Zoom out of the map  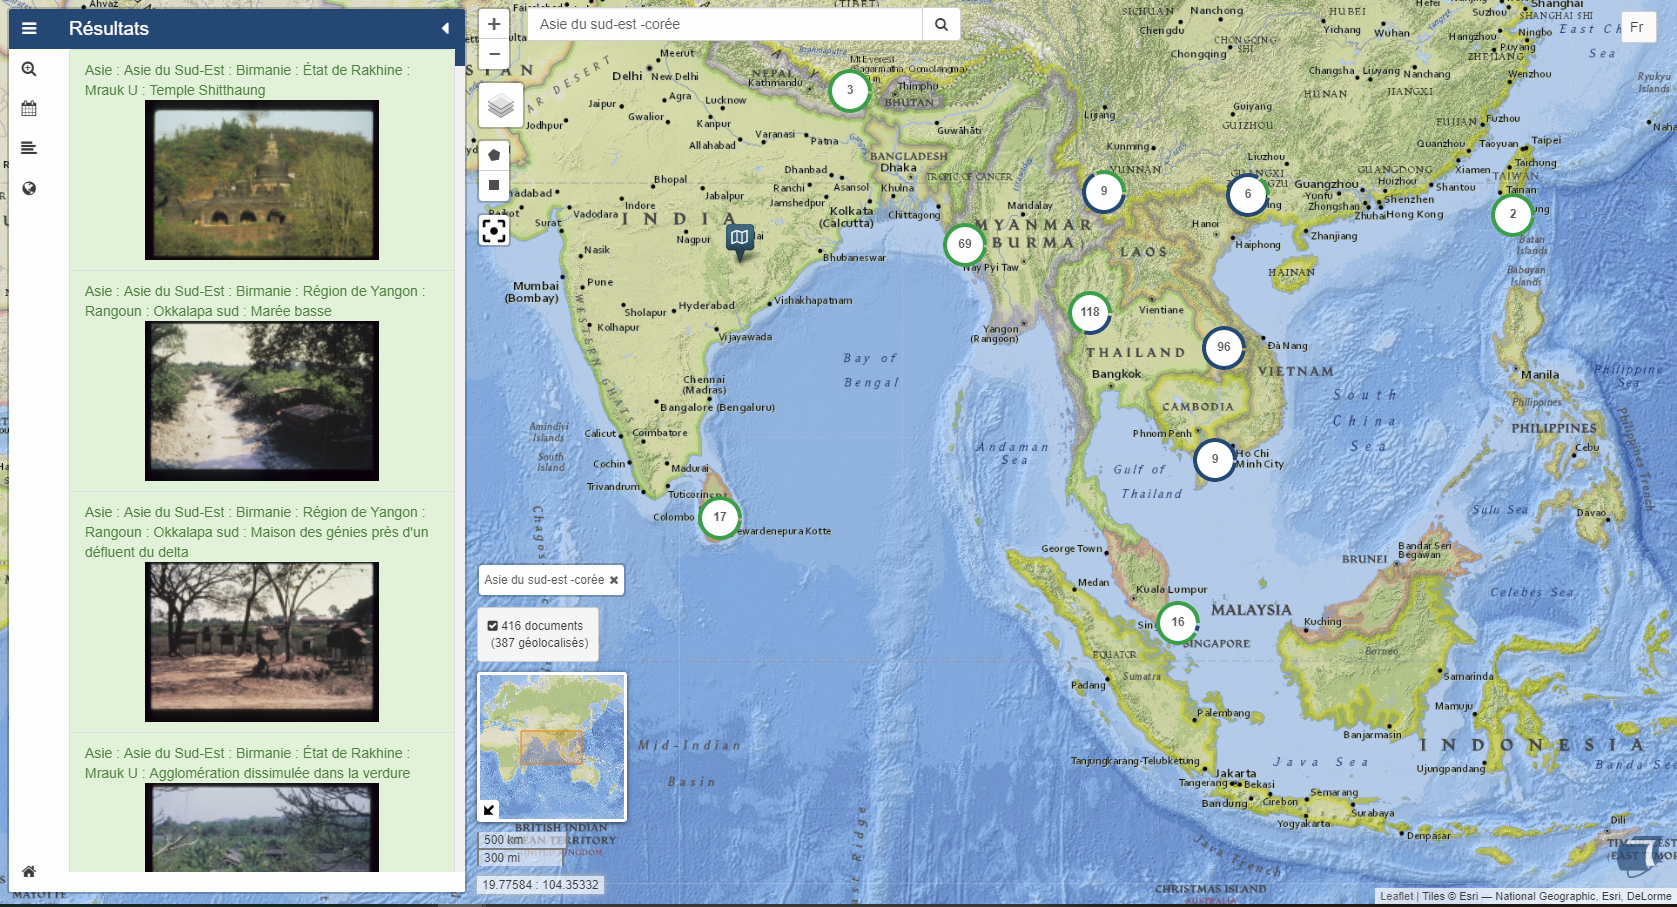(494, 54)
